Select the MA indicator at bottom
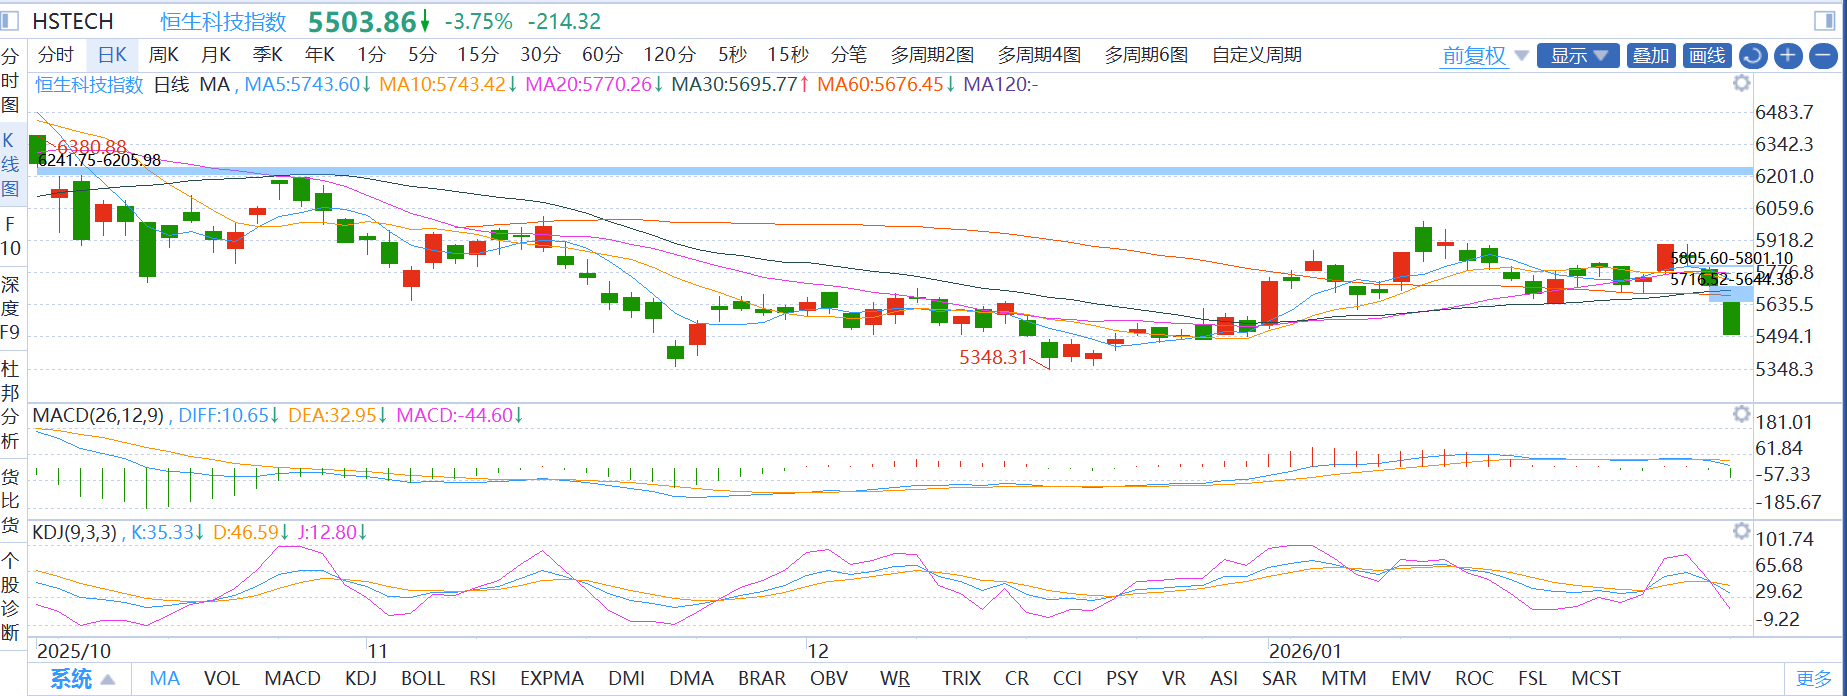 [x=164, y=678]
